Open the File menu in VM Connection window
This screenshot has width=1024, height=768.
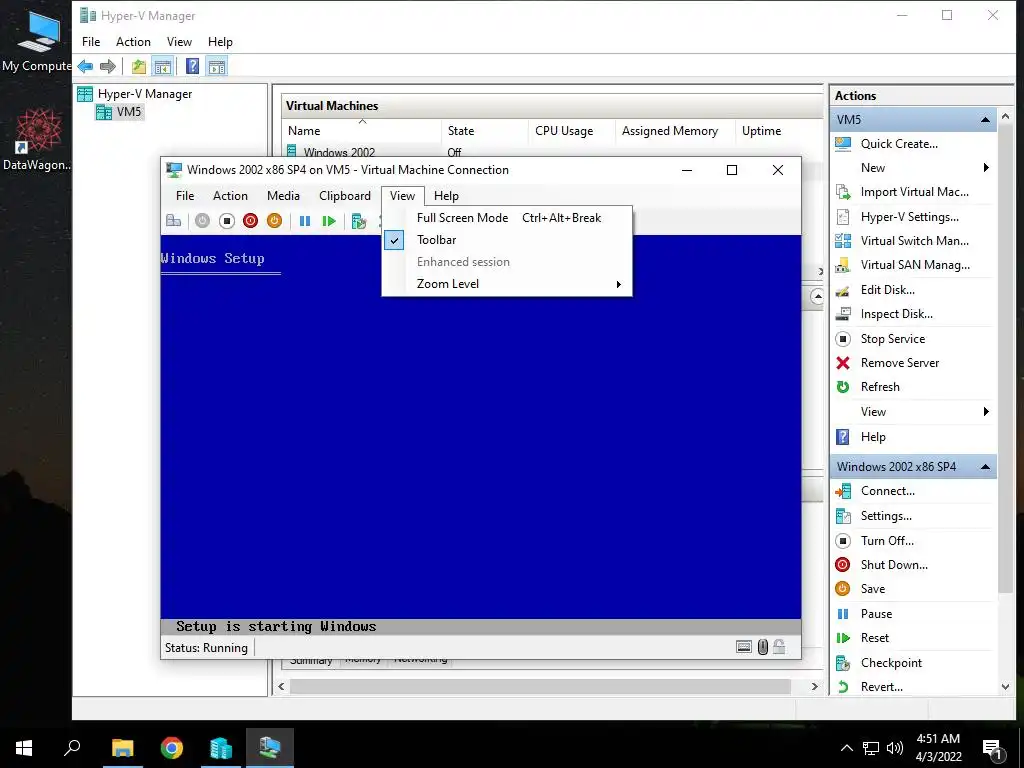click(x=185, y=196)
